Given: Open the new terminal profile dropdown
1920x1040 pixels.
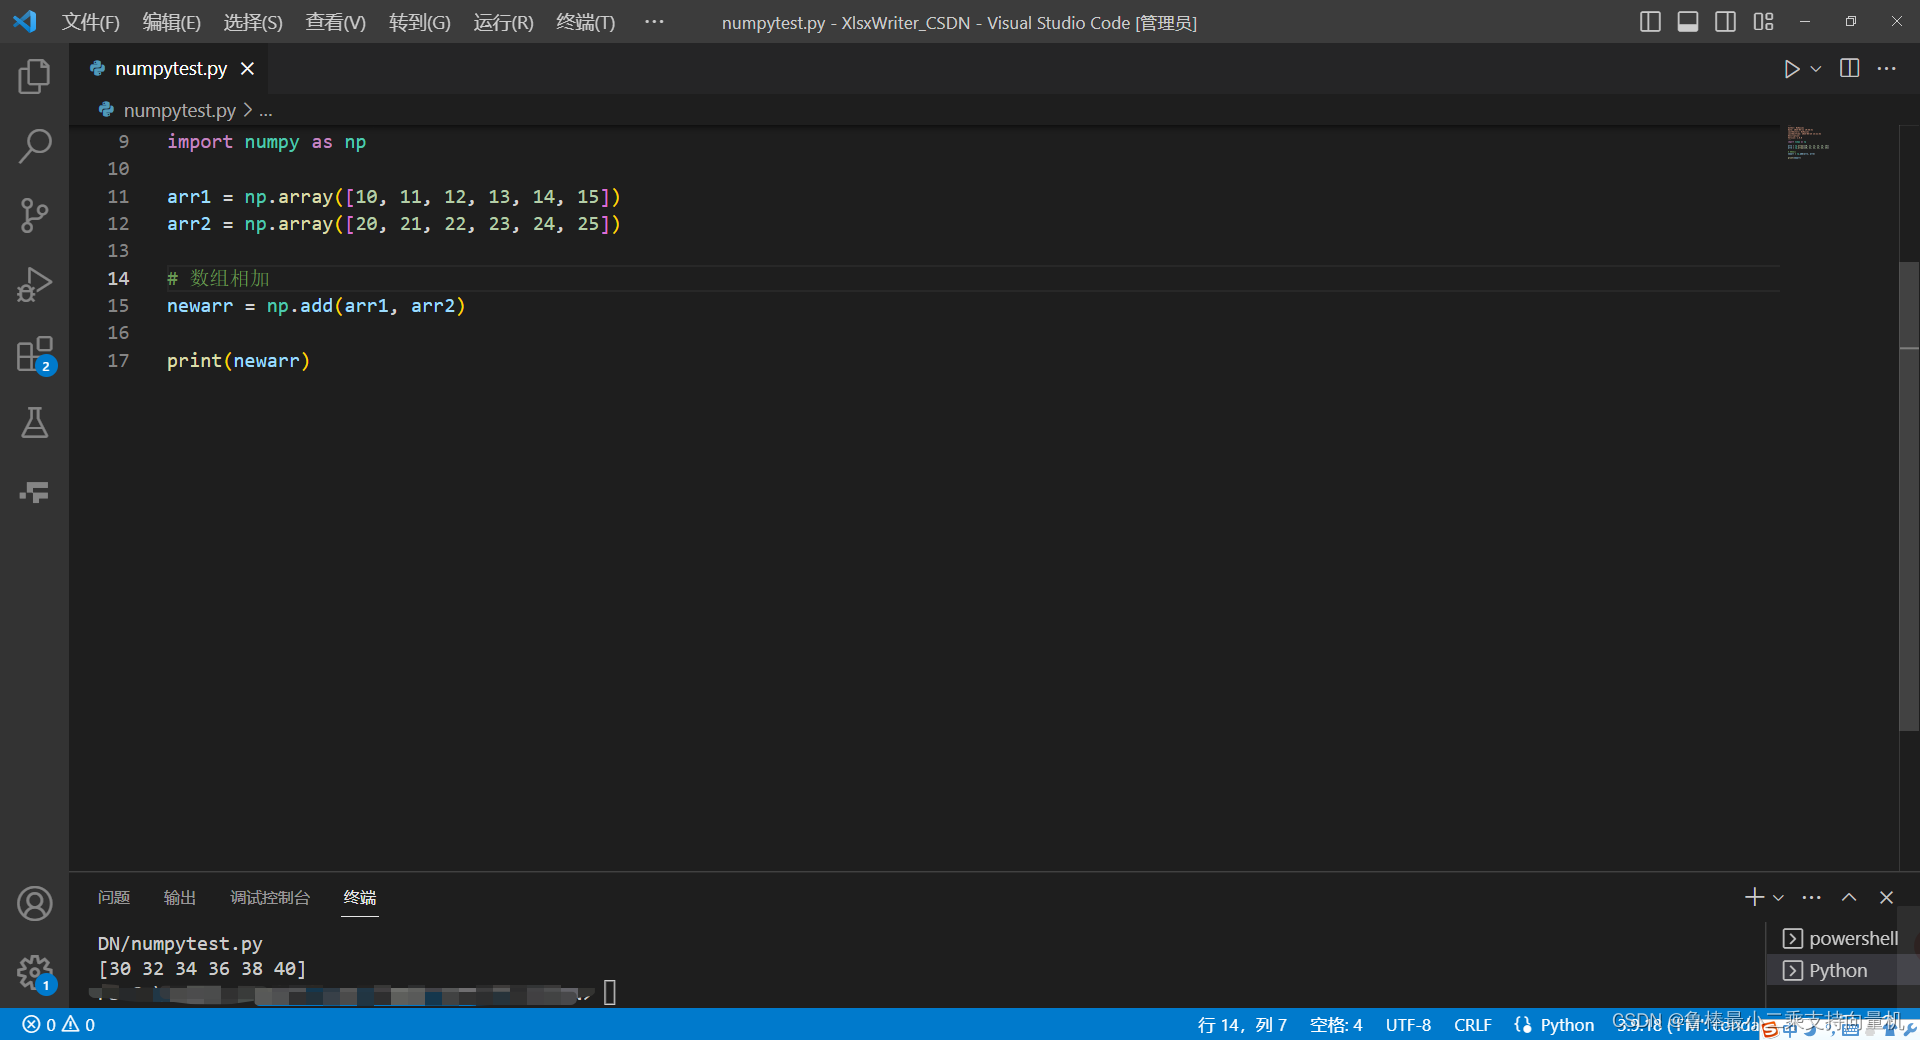Looking at the screenshot, I should [1778, 898].
